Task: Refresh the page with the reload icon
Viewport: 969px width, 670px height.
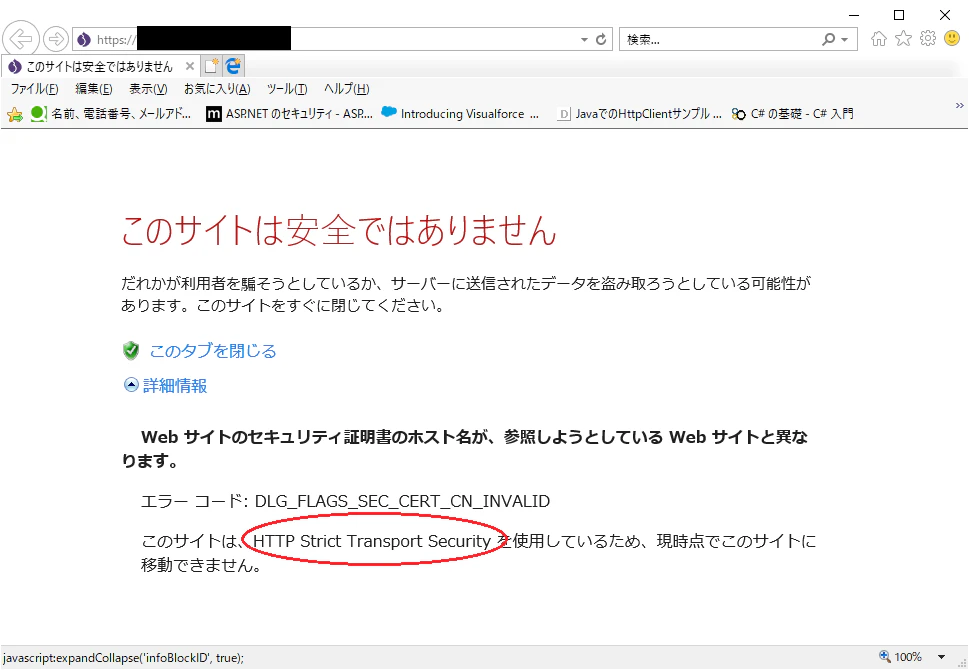Action: tap(601, 38)
